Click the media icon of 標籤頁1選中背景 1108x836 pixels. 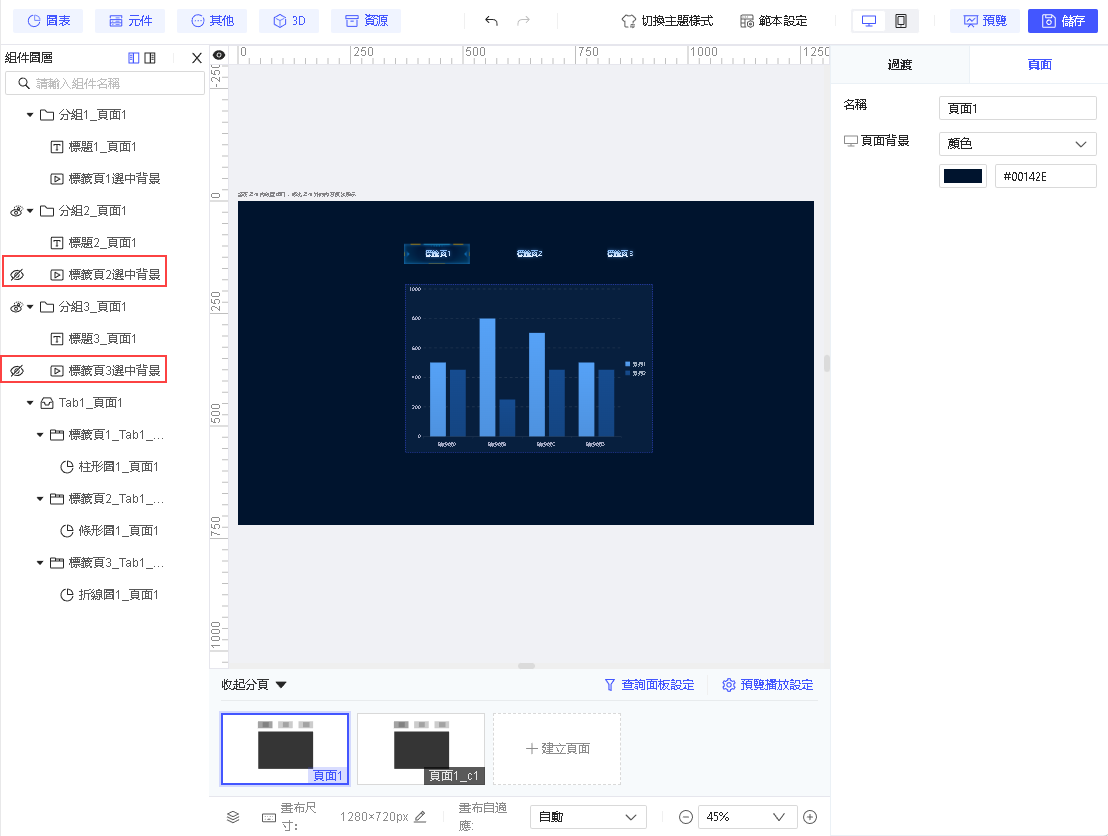57,179
